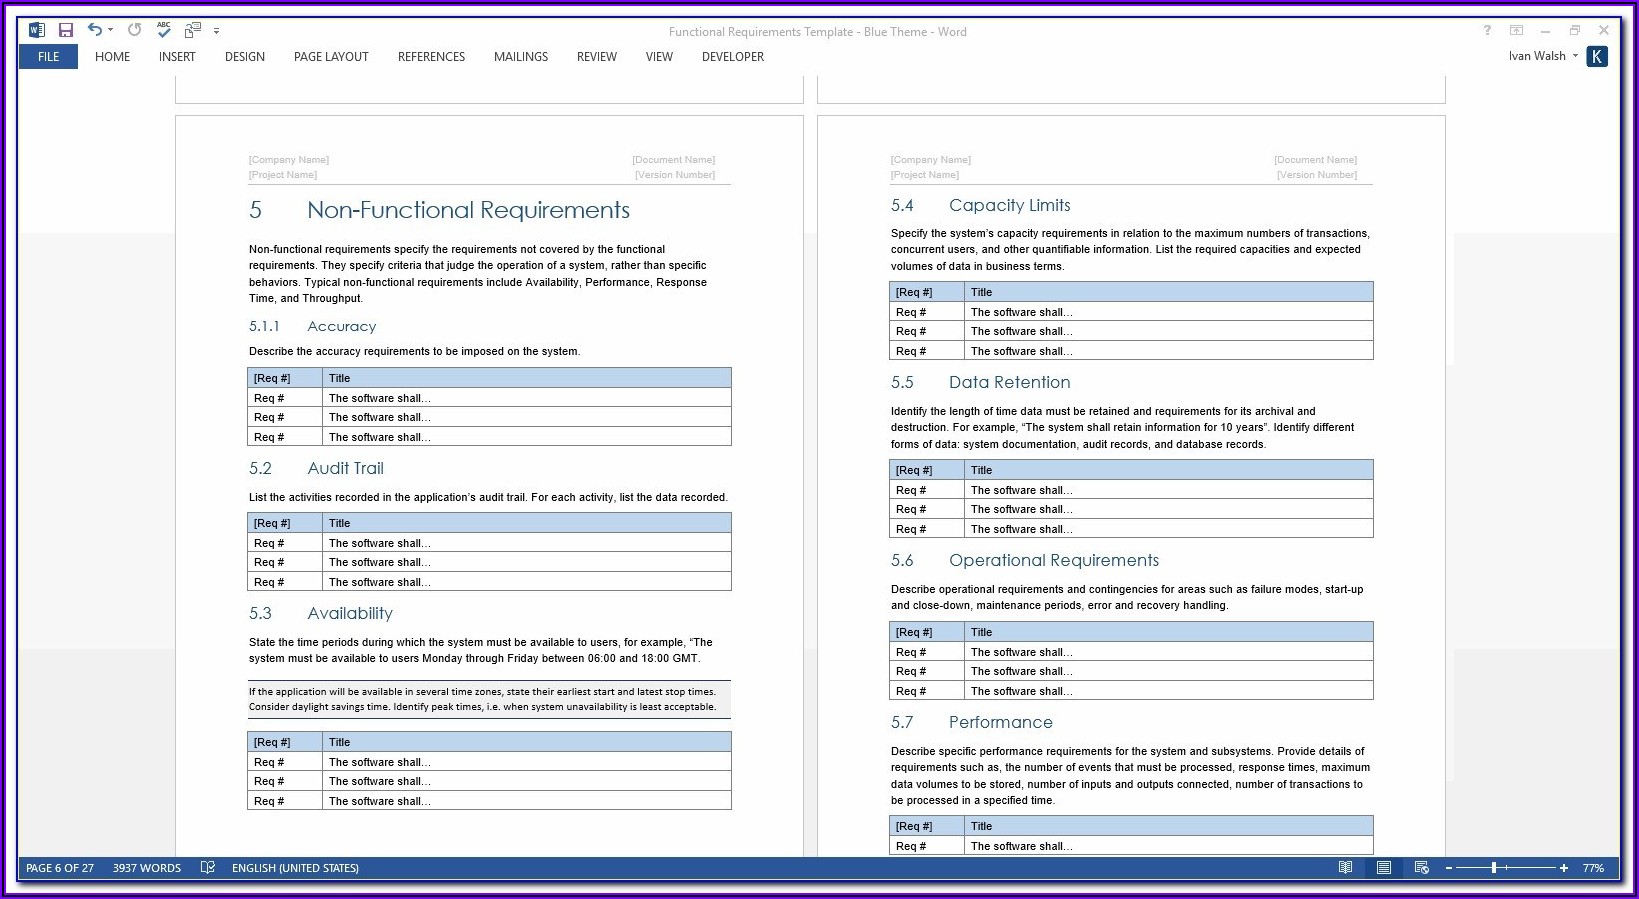Click the Redo/Repeat icon
1639x899 pixels.
pyautogui.click(x=134, y=30)
